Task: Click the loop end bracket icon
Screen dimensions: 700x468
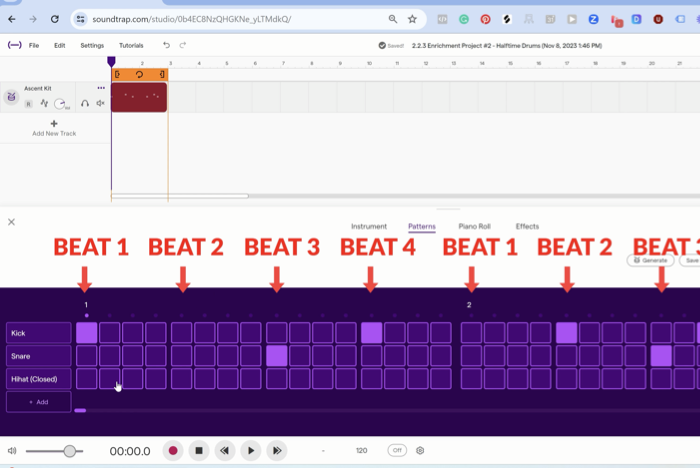Action: 162,75
